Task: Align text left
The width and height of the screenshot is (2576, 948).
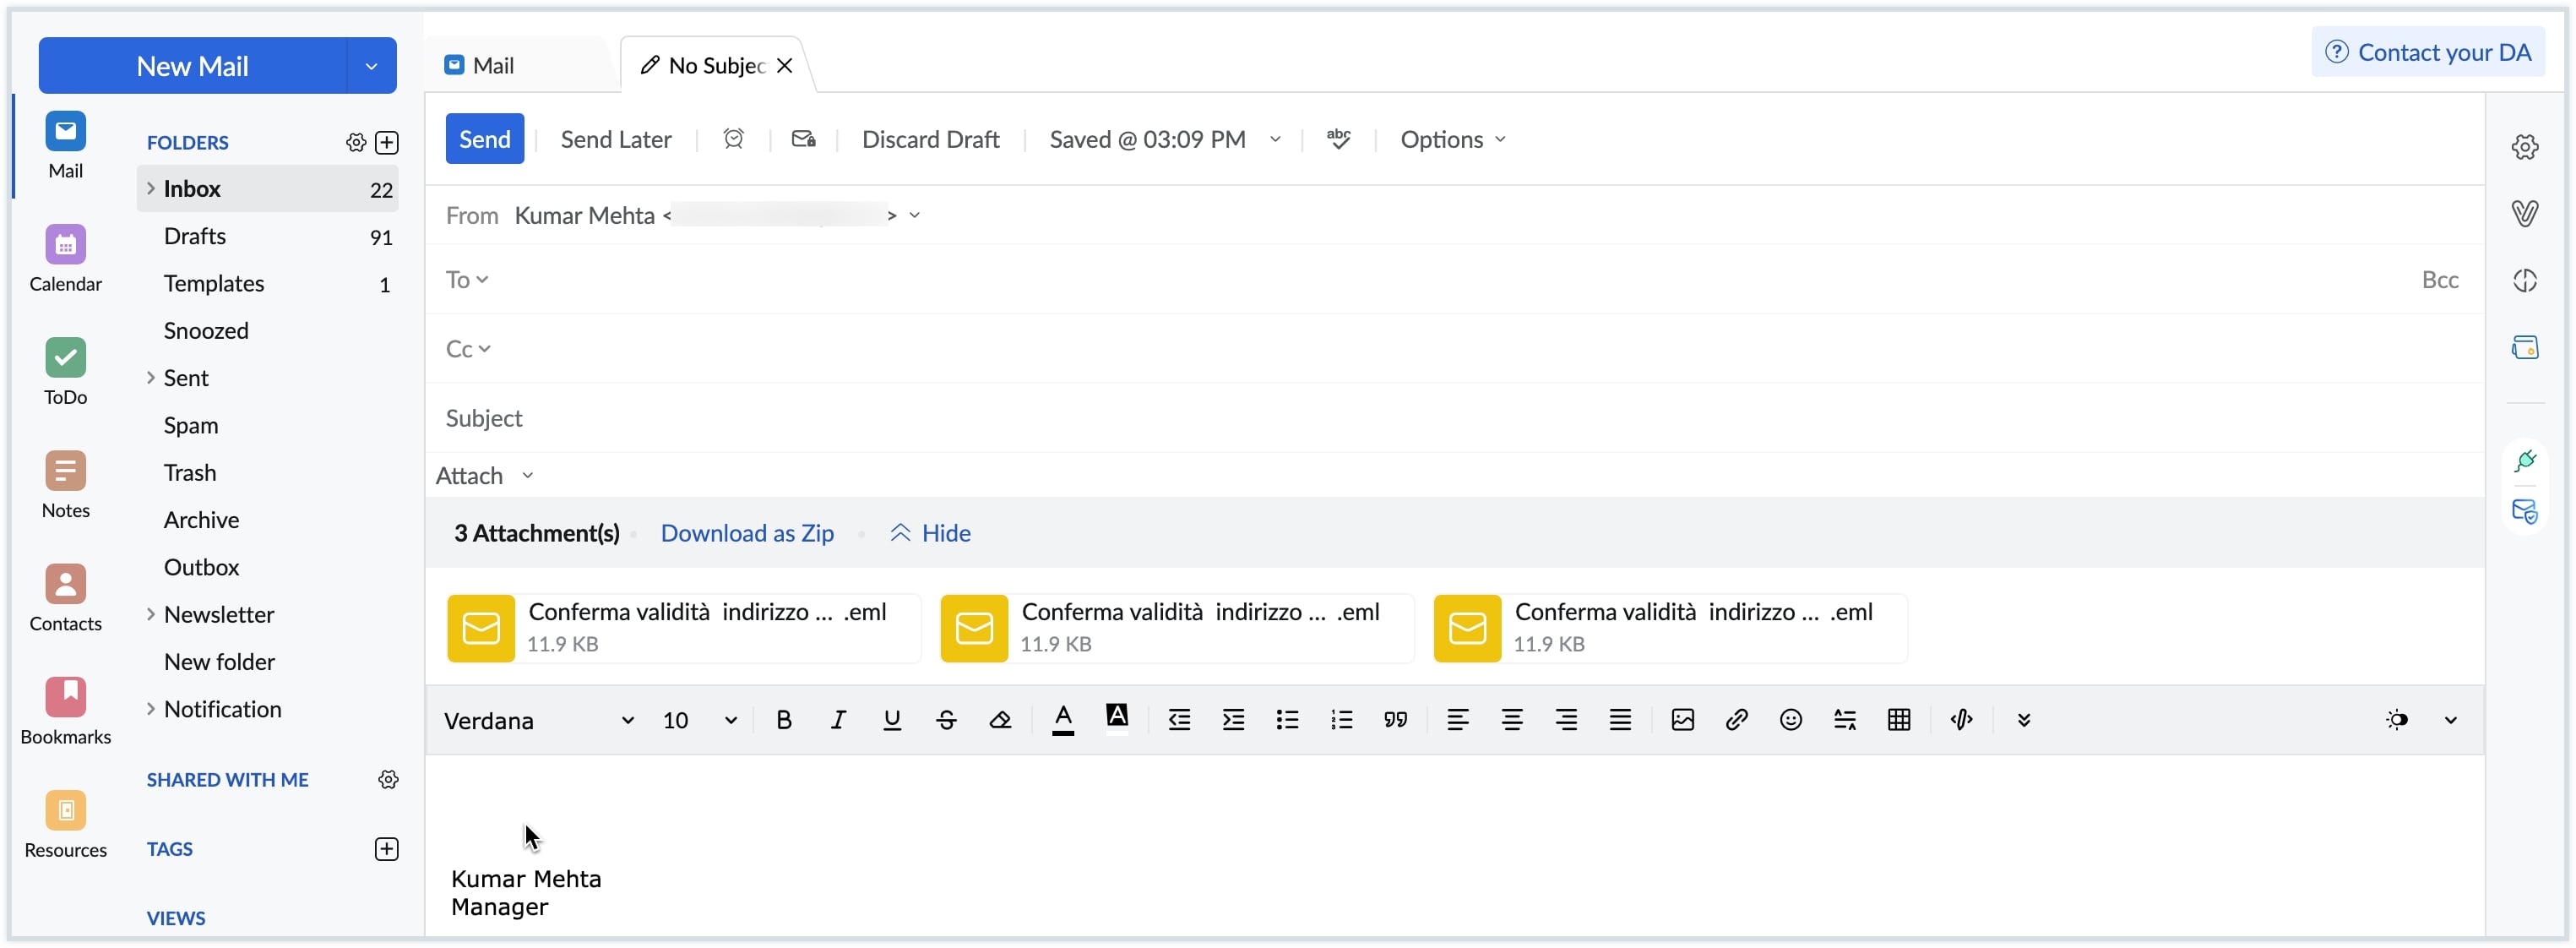Action: pos(1458,720)
